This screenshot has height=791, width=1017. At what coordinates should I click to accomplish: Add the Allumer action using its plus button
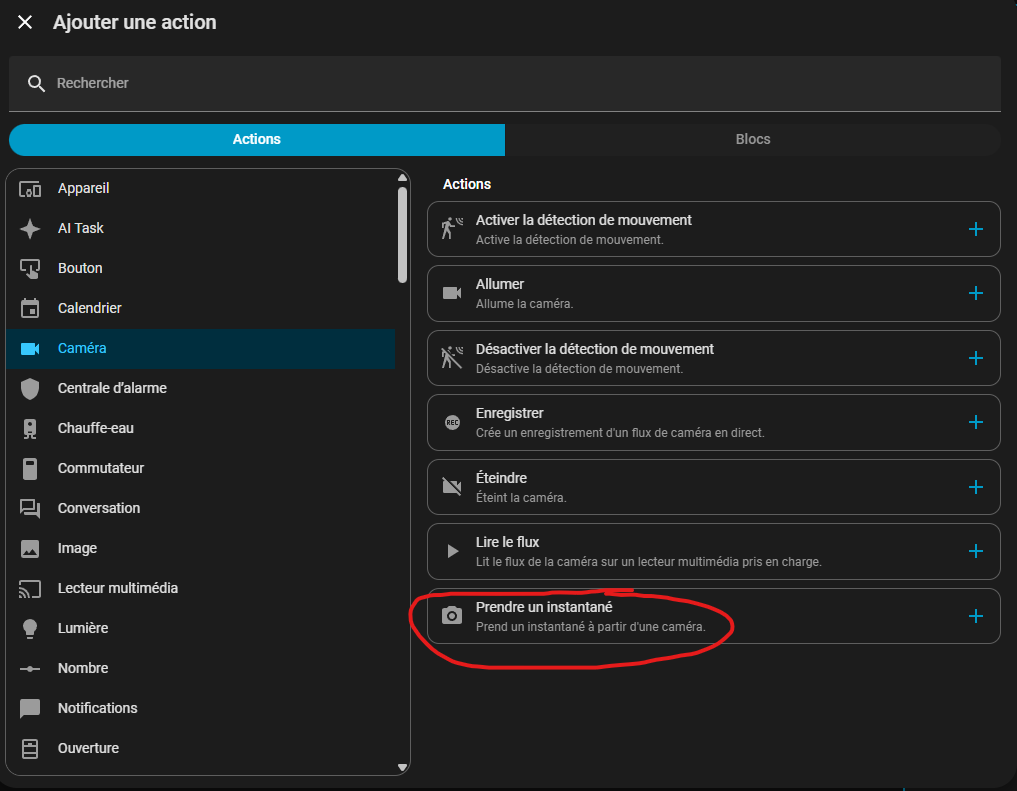click(976, 293)
